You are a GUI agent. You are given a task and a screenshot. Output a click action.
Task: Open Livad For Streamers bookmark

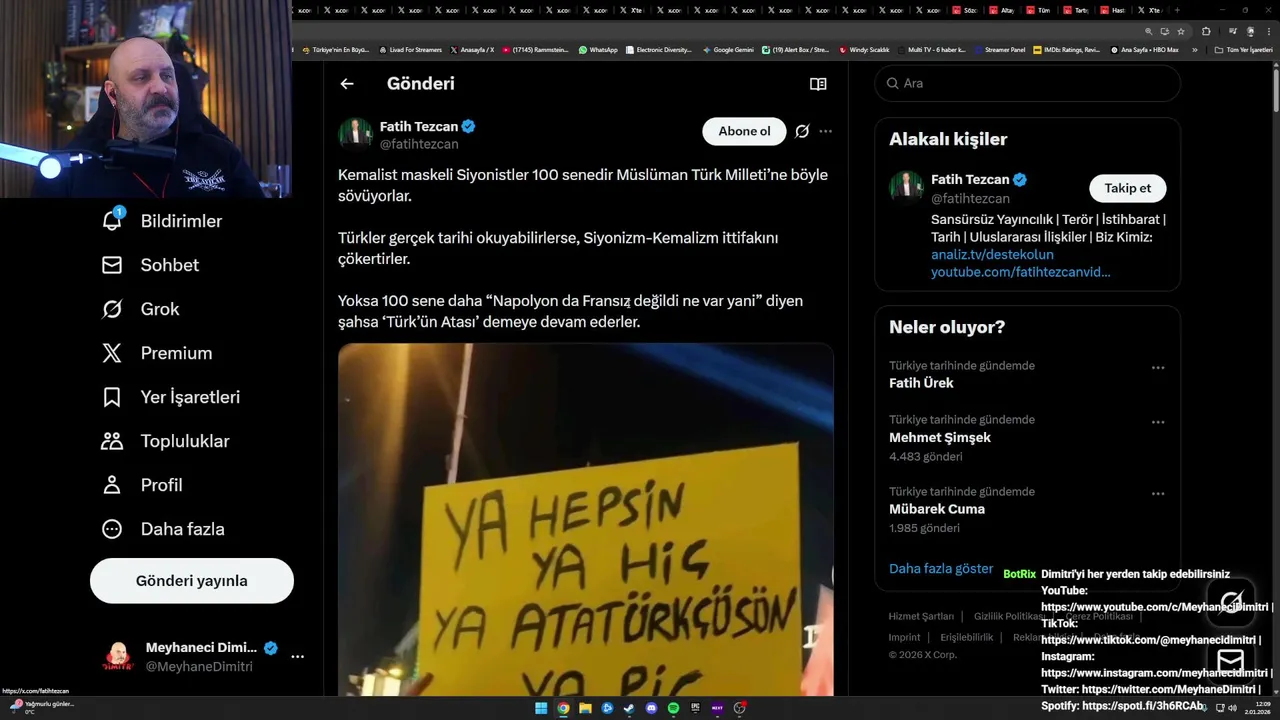coord(410,49)
